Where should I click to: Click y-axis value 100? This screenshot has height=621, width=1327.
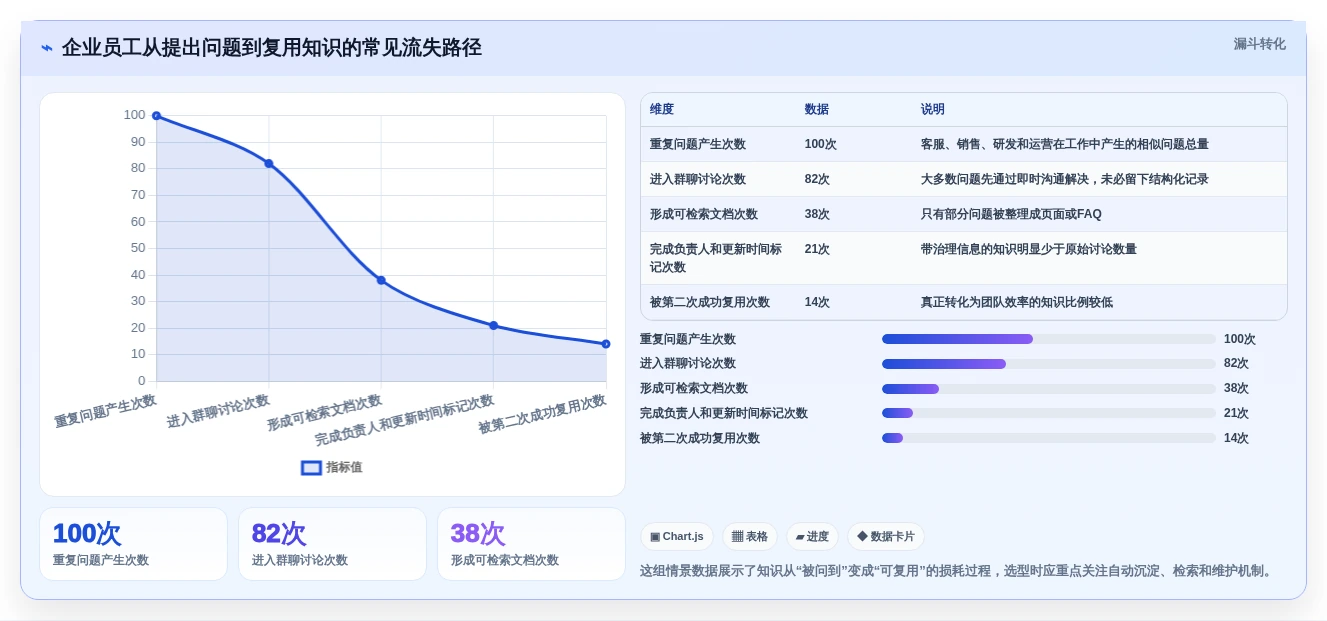point(134,115)
